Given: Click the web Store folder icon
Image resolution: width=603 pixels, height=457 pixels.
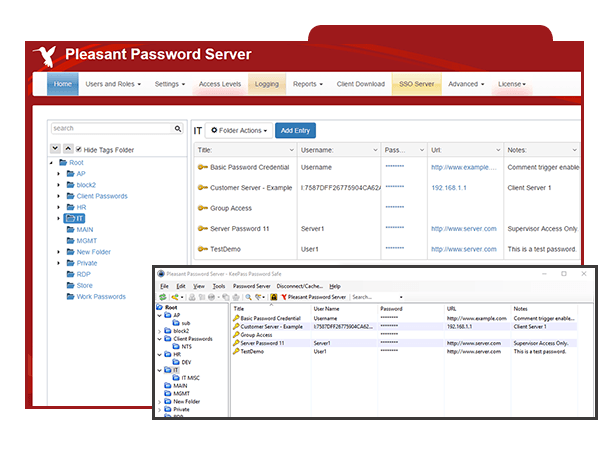Looking at the screenshot, I should [70, 285].
